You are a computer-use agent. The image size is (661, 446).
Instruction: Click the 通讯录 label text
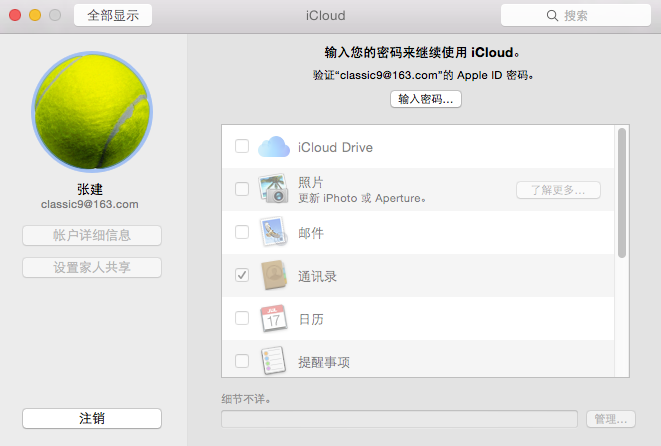tap(317, 277)
